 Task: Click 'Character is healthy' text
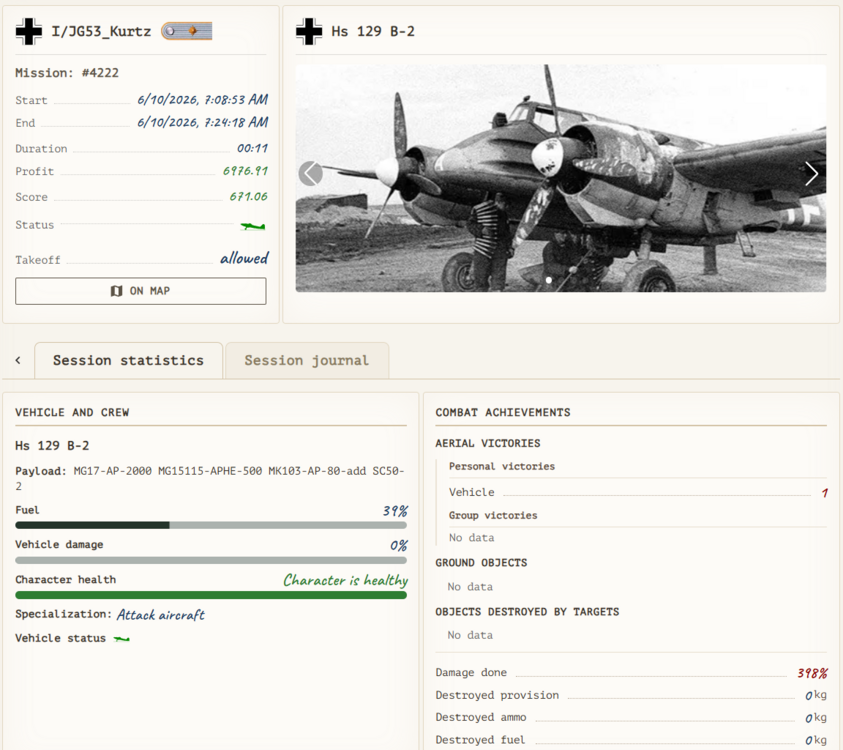pyautogui.click(x=345, y=580)
